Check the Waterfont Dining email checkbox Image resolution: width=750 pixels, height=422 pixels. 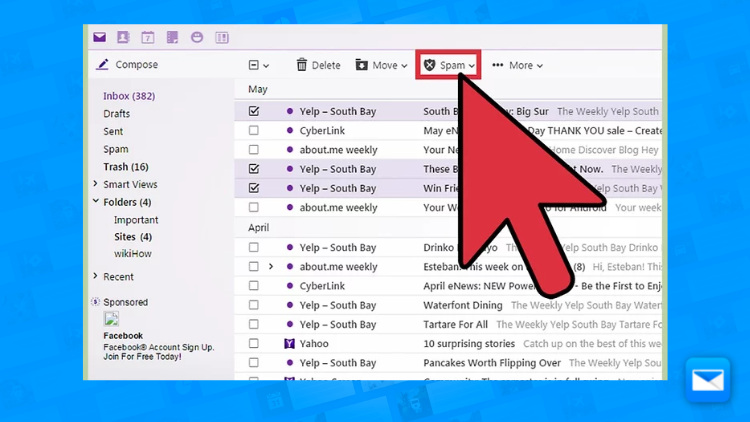click(x=254, y=305)
